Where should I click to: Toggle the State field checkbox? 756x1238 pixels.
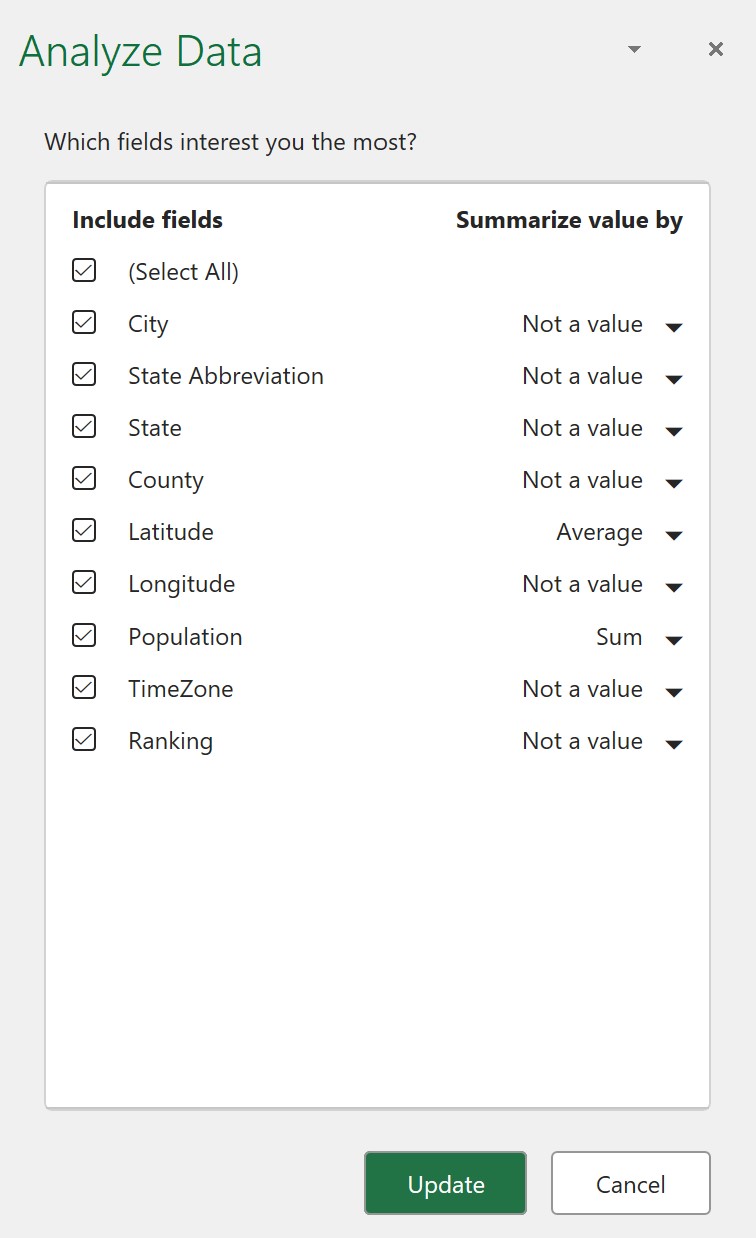[84, 426]
